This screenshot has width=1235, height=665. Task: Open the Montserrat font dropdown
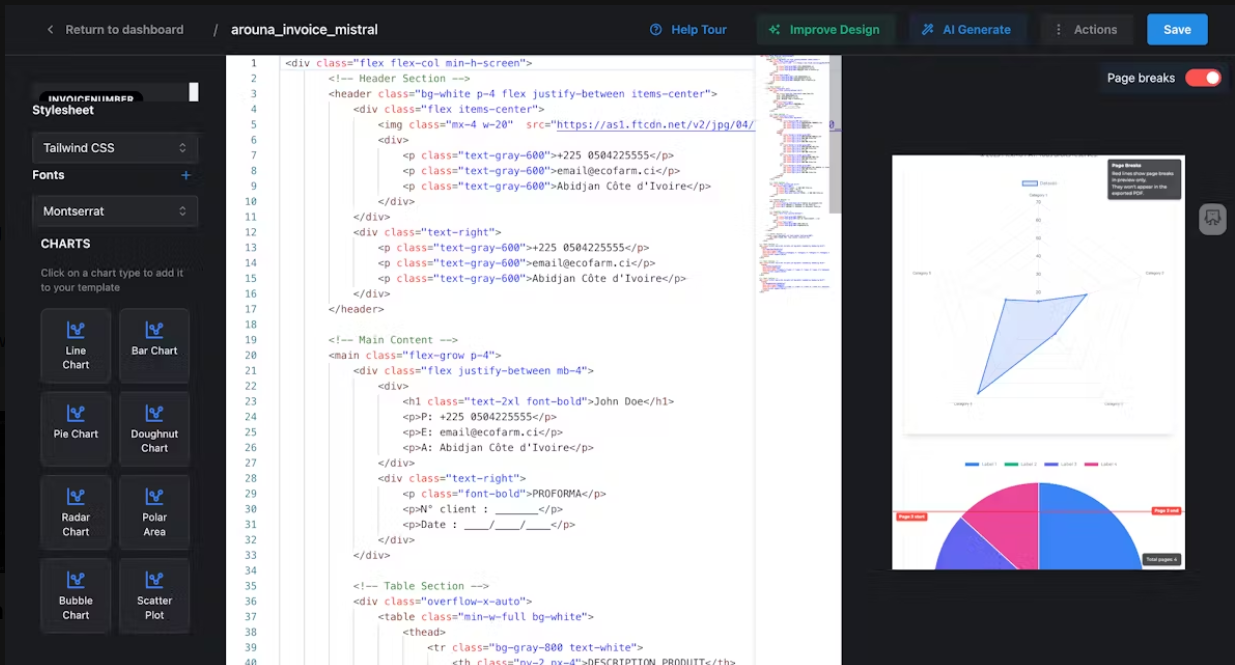115,211
